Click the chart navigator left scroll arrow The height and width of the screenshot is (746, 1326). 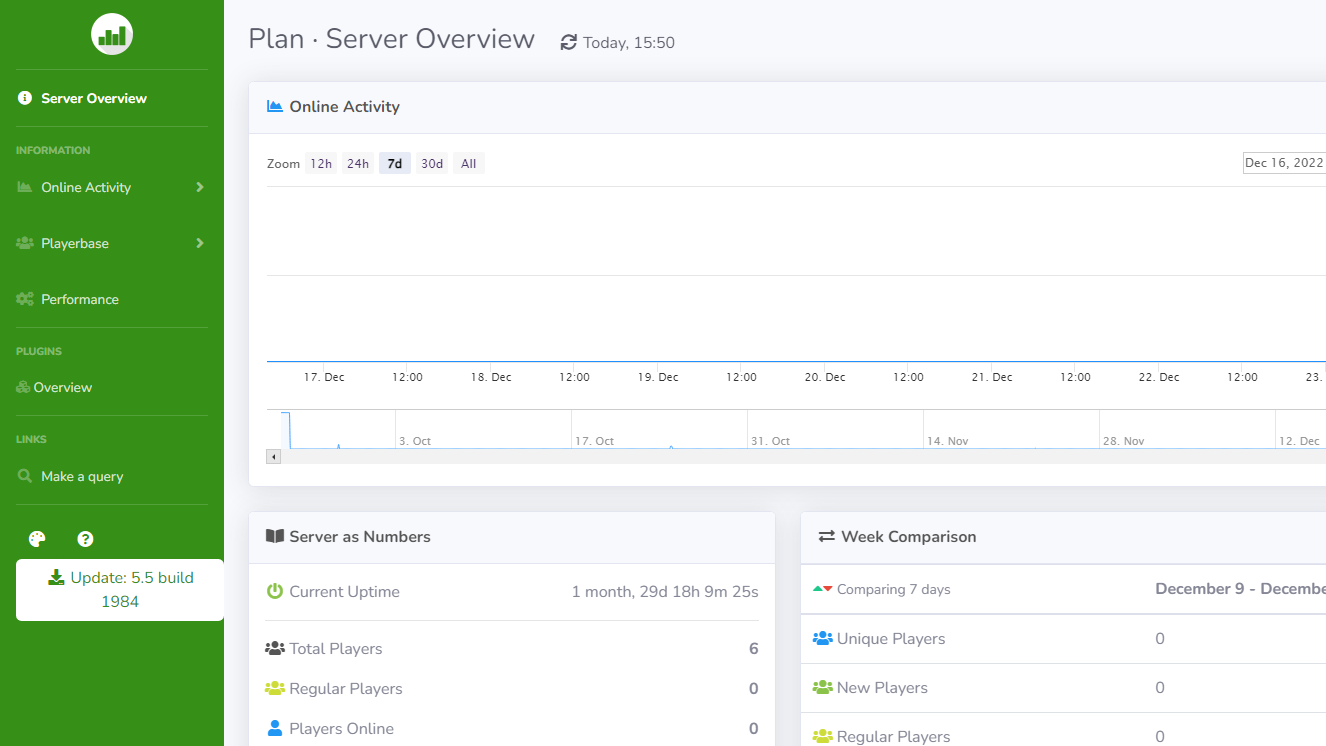pos(274,456)
